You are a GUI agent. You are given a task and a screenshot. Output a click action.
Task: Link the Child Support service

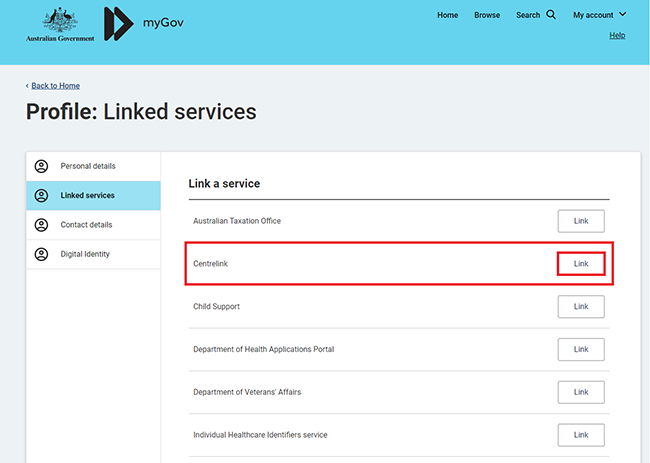[x=580, y=306]
